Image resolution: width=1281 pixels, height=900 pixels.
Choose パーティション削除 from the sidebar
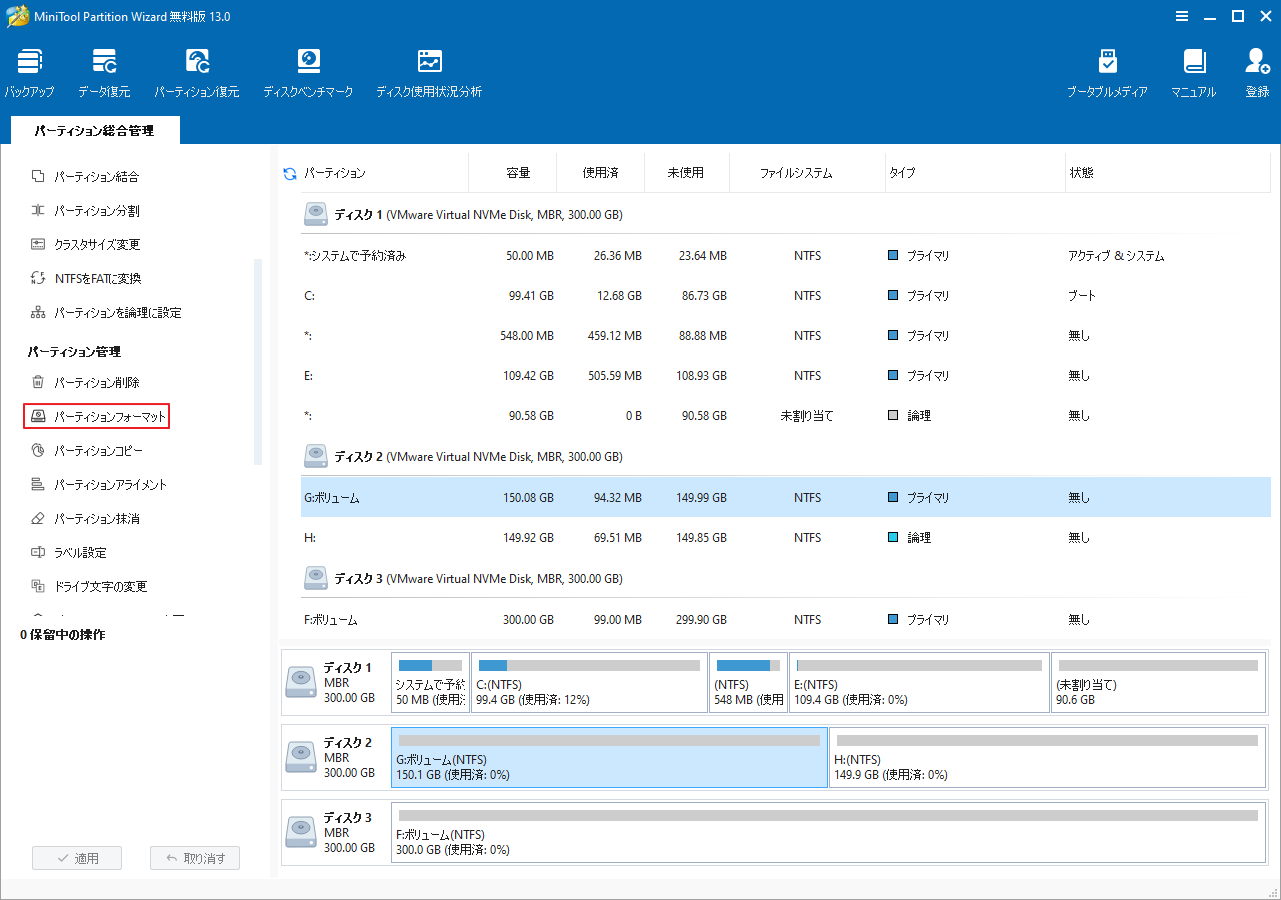[x=100, y=381]
